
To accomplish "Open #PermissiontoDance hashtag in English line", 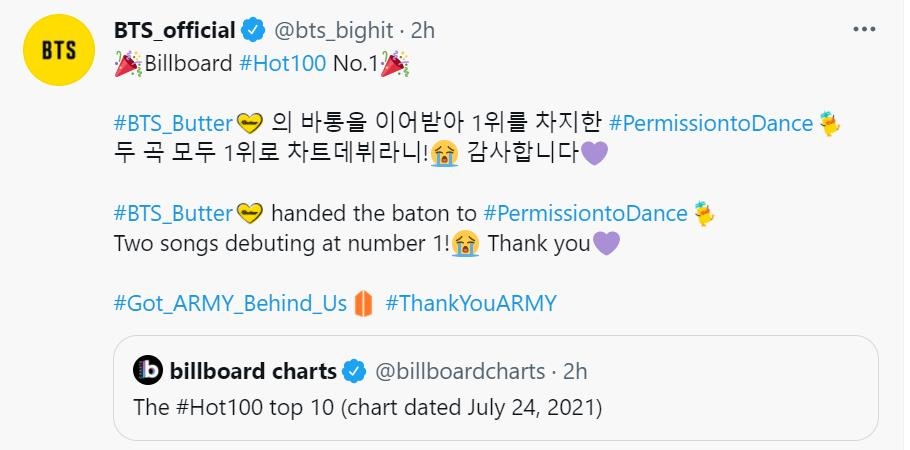I will click(x=585, y=213).
